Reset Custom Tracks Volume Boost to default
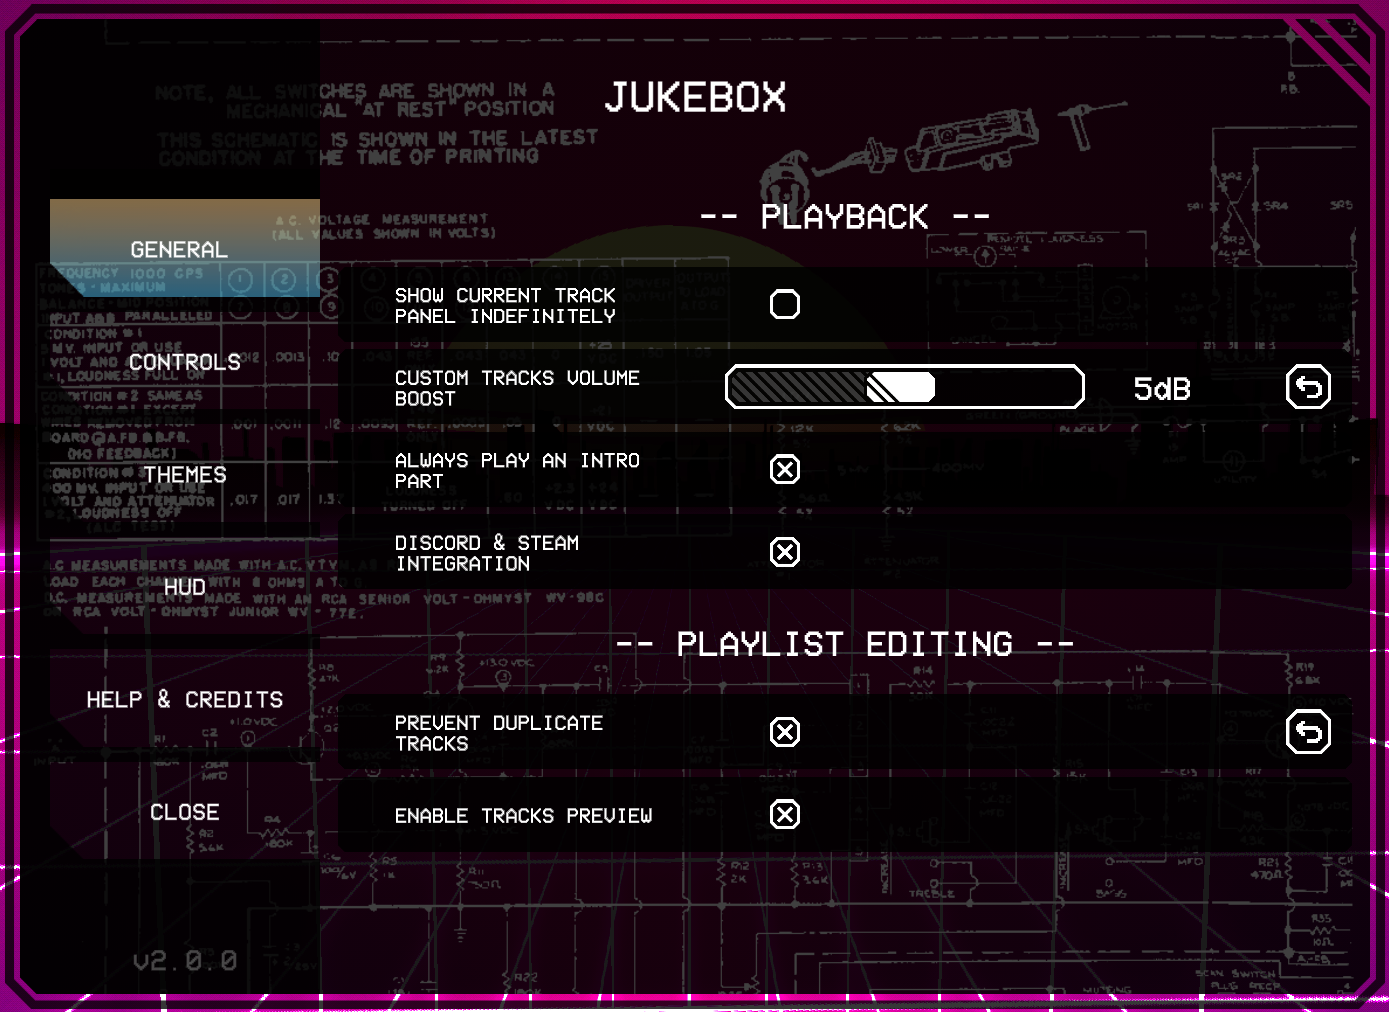This screenshot has height=1012, width=1389. pyautogui.click(x=1310, y=387)
